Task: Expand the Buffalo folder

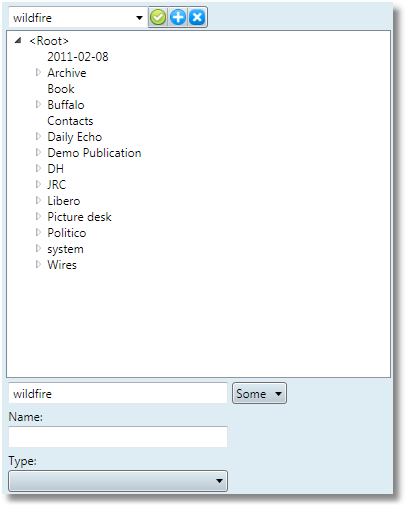Action: 38,104
